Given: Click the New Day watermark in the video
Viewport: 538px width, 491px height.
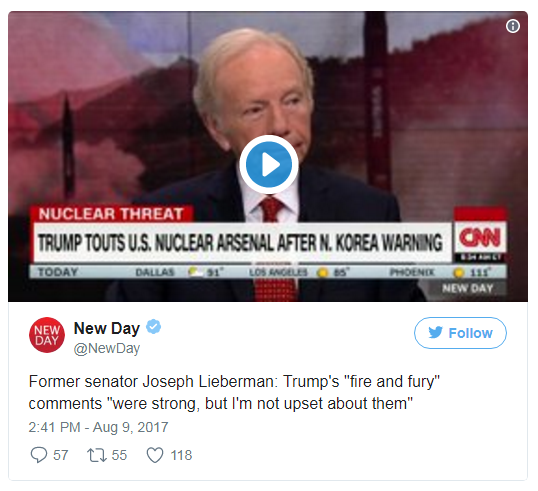Looking at the screenshot, I should (x=468, y=288).
